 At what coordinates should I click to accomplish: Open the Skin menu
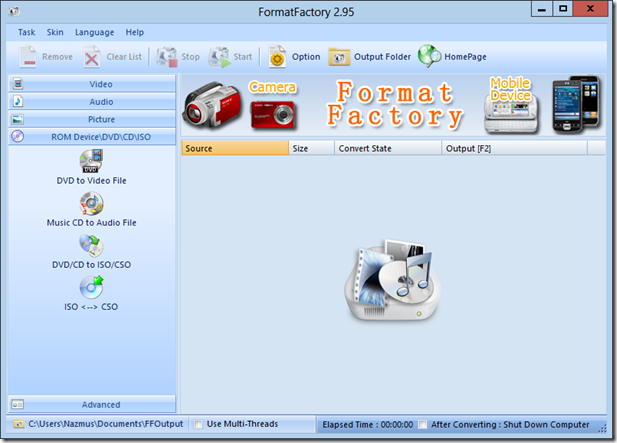pyautogui.click(x=55, y=33)
